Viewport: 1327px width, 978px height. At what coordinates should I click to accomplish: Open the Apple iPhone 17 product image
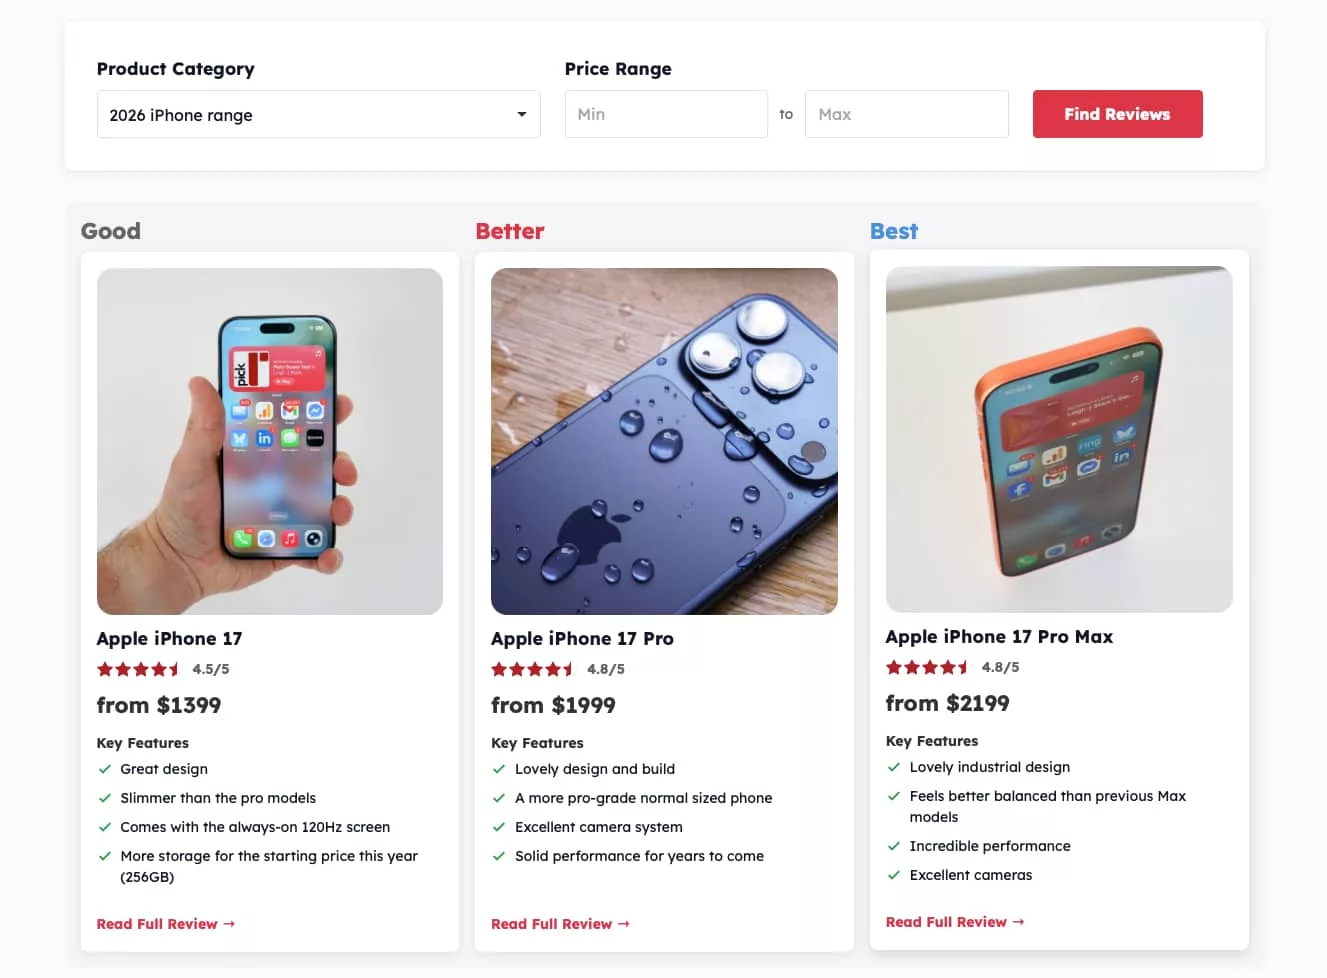270,441
